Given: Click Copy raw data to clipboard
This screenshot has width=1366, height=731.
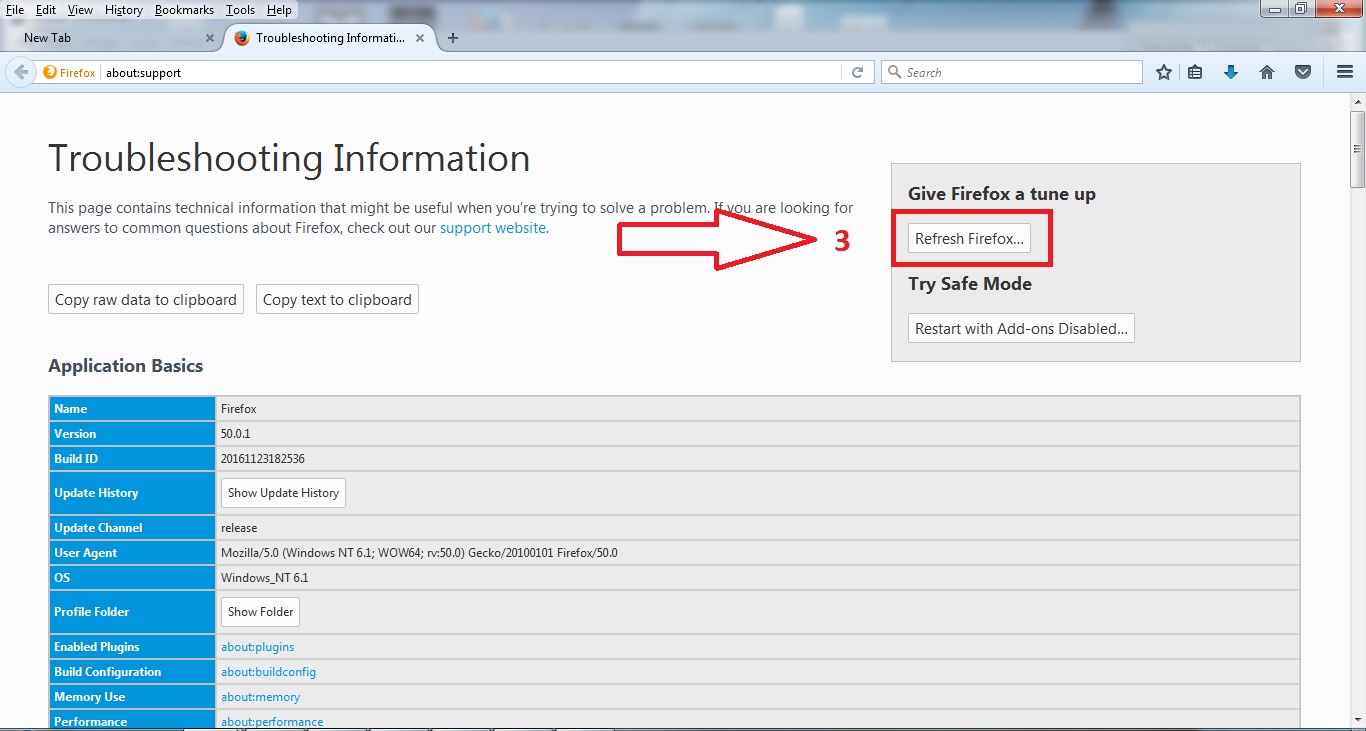Looking at the screenshot, I should 146,299.
